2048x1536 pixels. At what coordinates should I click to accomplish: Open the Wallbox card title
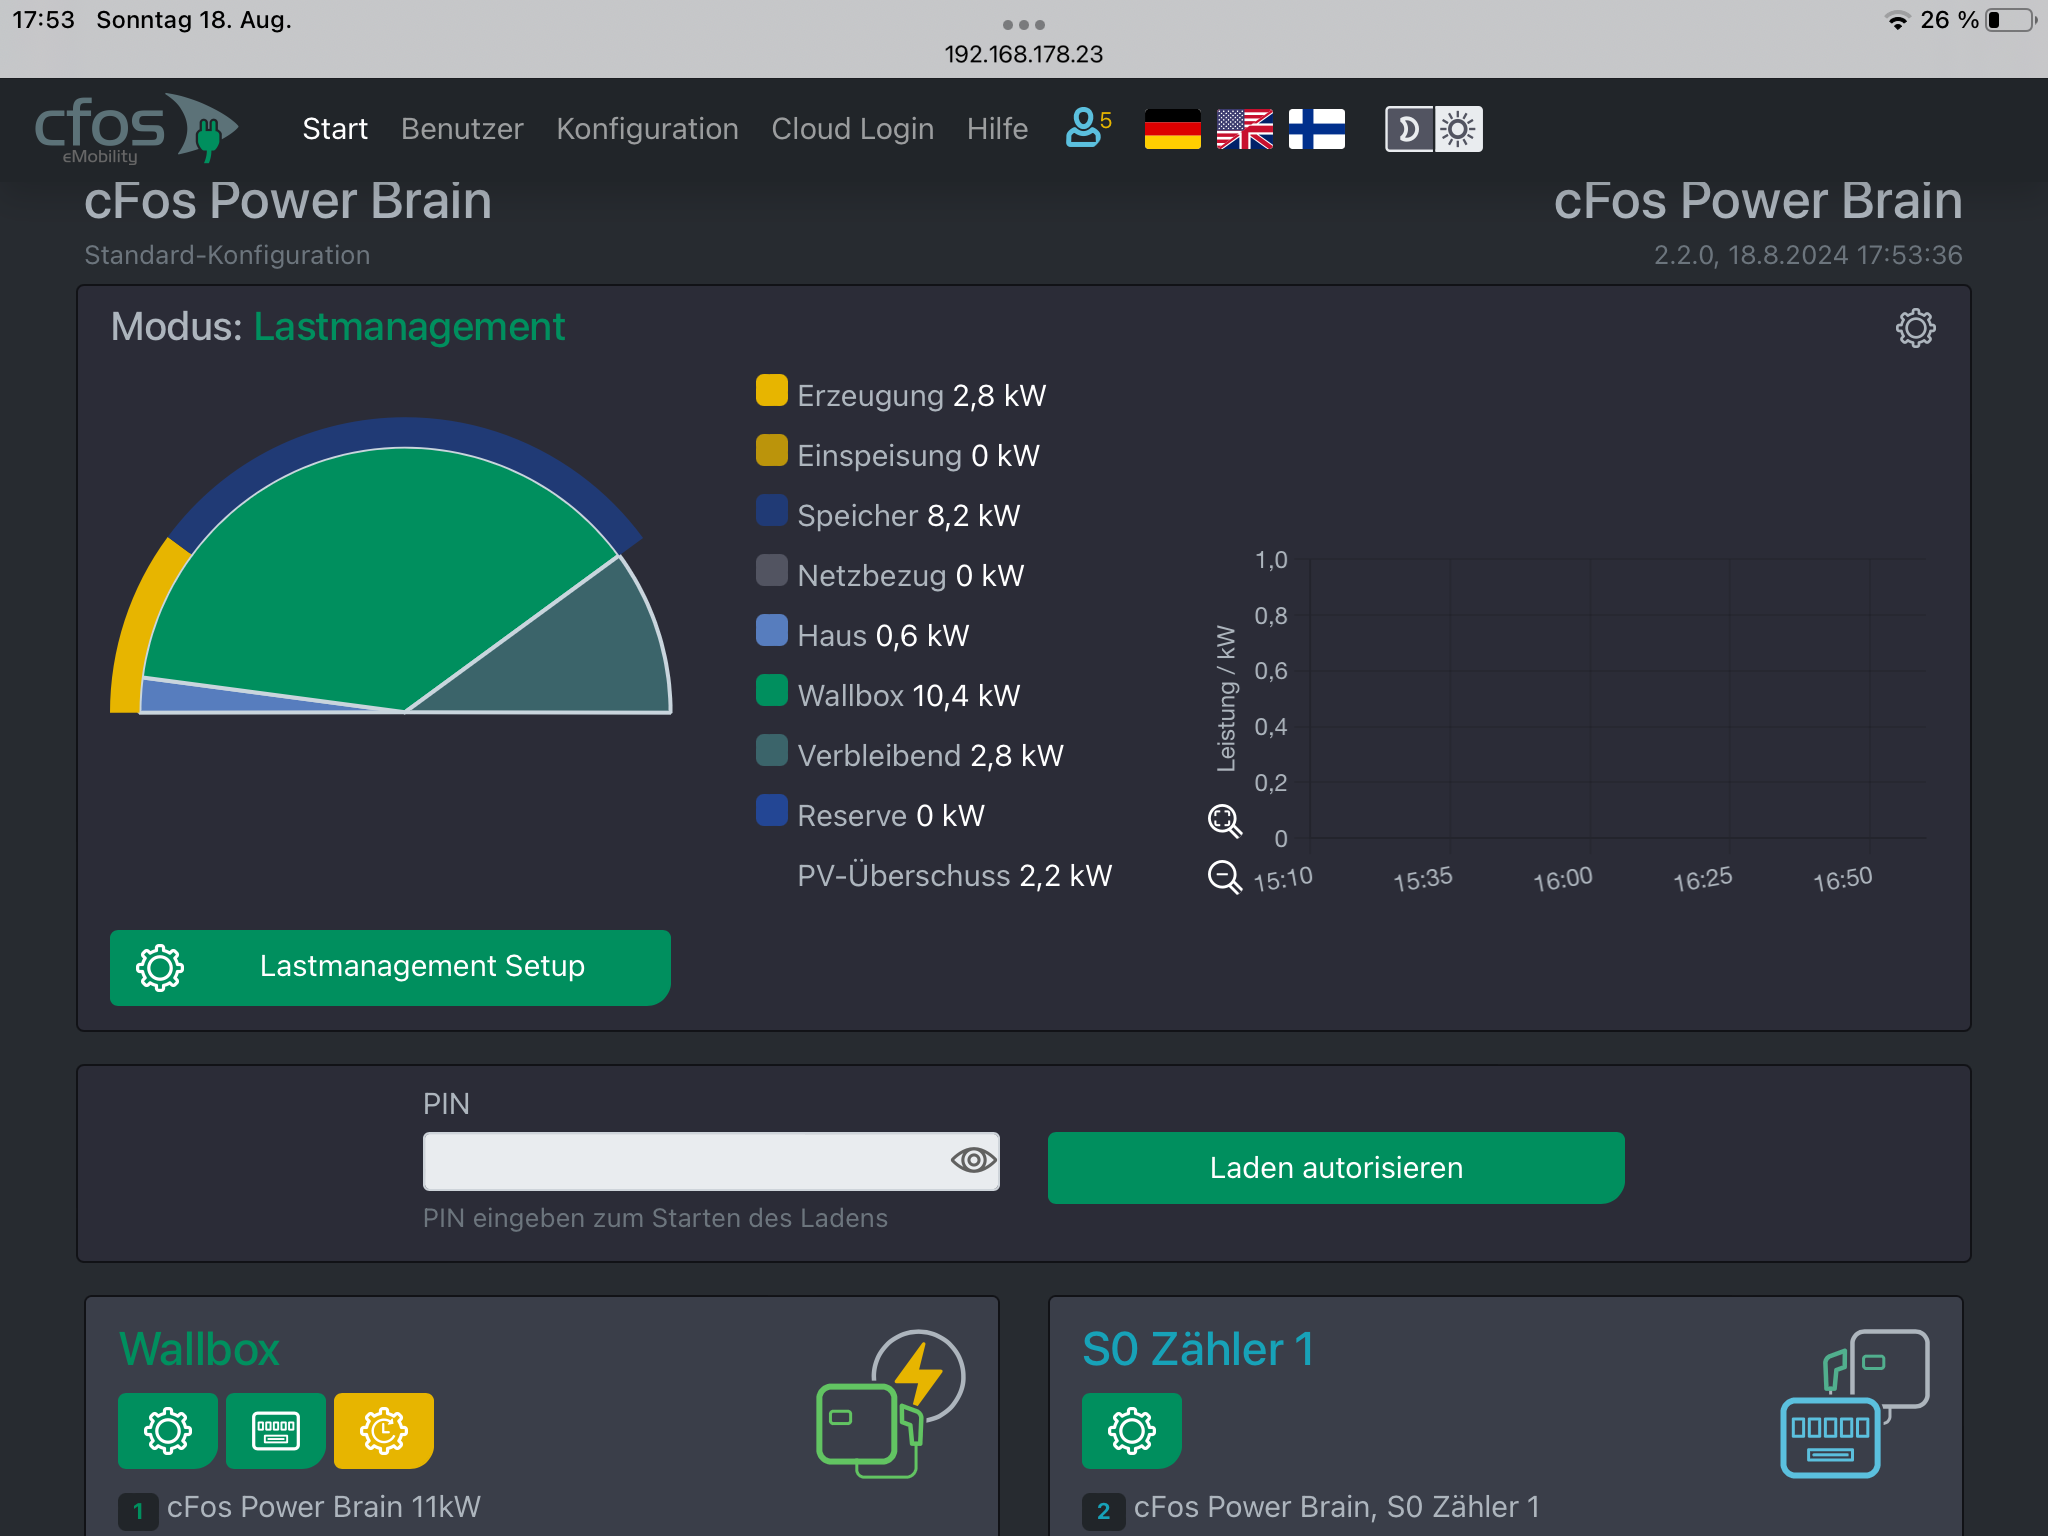click(200, 1349)
